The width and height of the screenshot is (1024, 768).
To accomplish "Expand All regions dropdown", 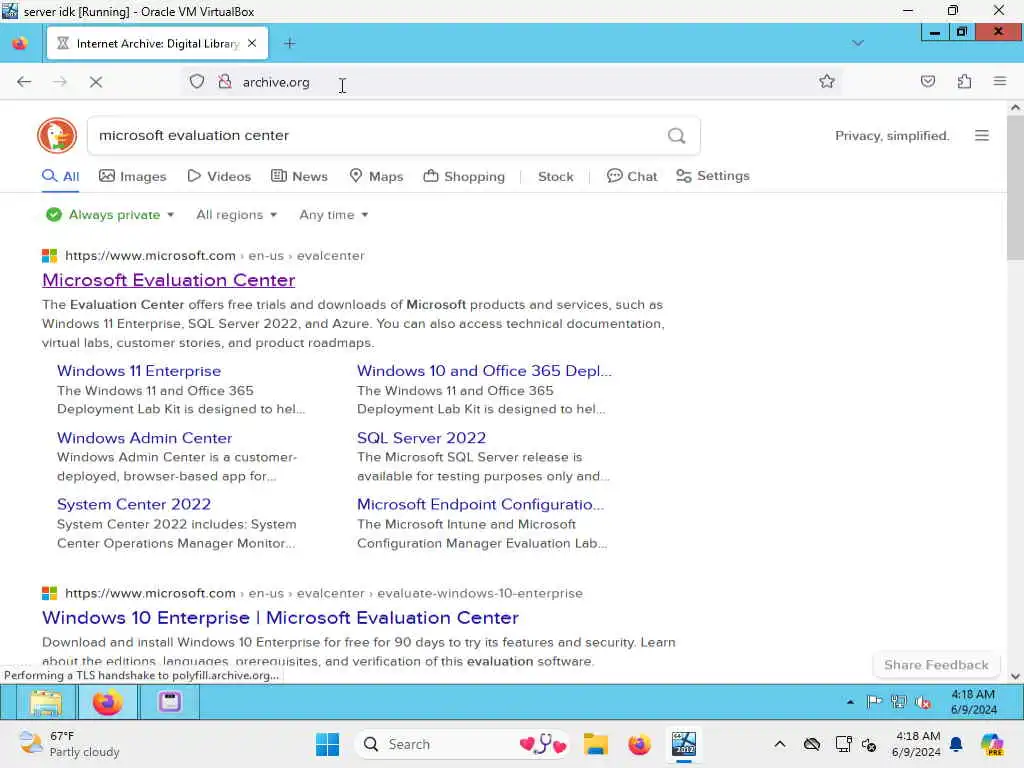I will click(236, 215).
